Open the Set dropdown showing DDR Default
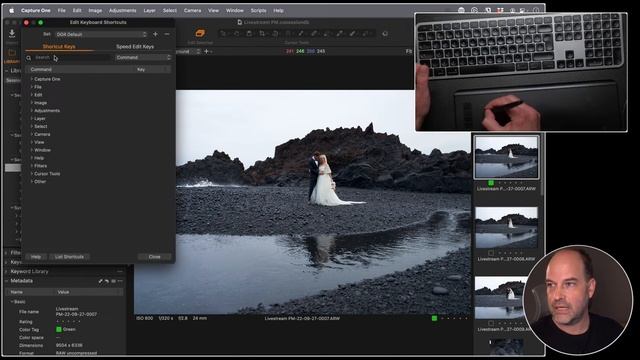The height and width of the screenshot is (360, 640). (101, 35)
